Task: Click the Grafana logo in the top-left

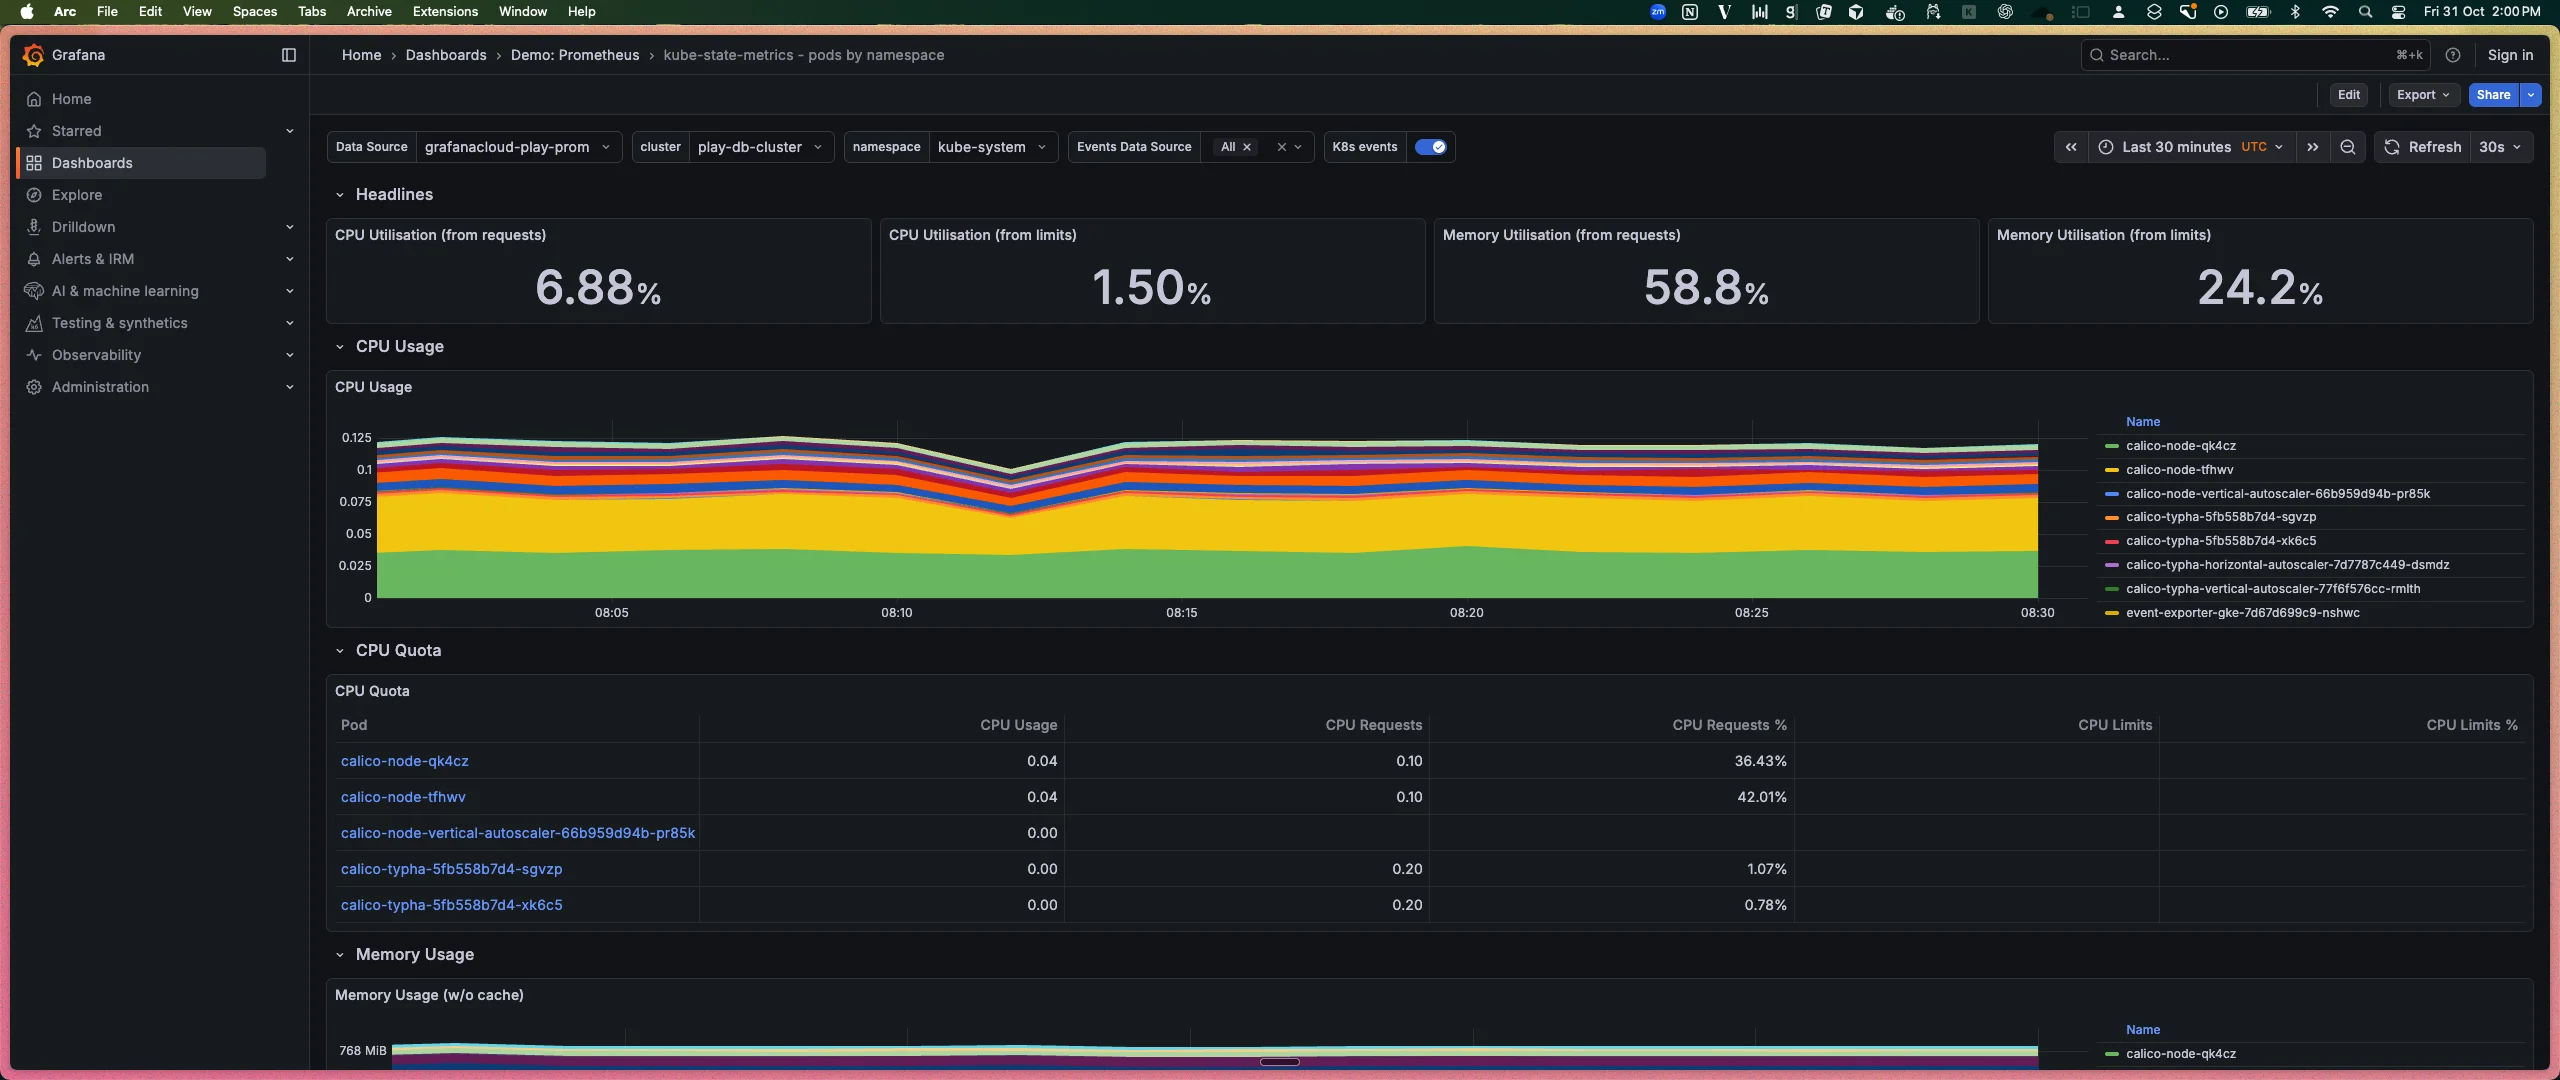Action: pyautogui.click(x=33, y=55)
